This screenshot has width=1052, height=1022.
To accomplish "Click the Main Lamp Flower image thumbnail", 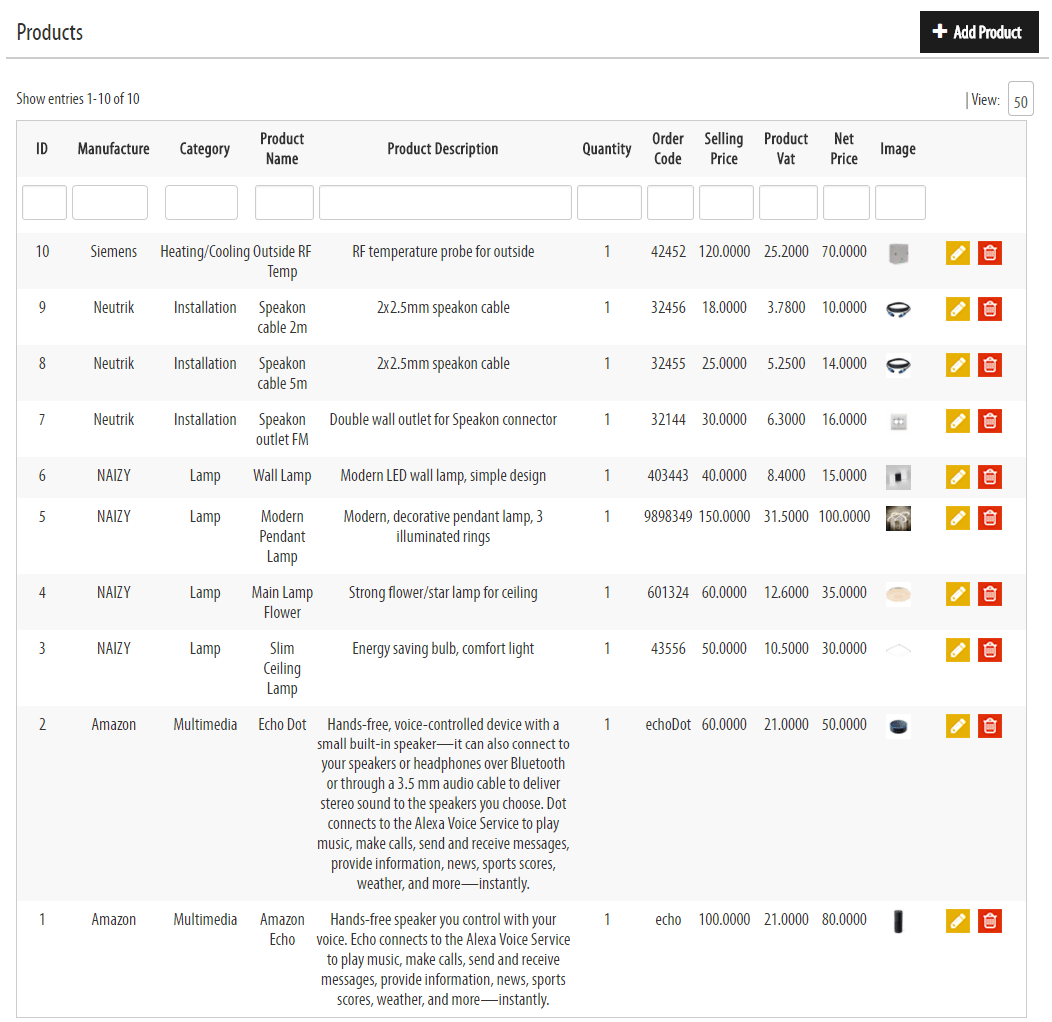I will tap(898, 594).
